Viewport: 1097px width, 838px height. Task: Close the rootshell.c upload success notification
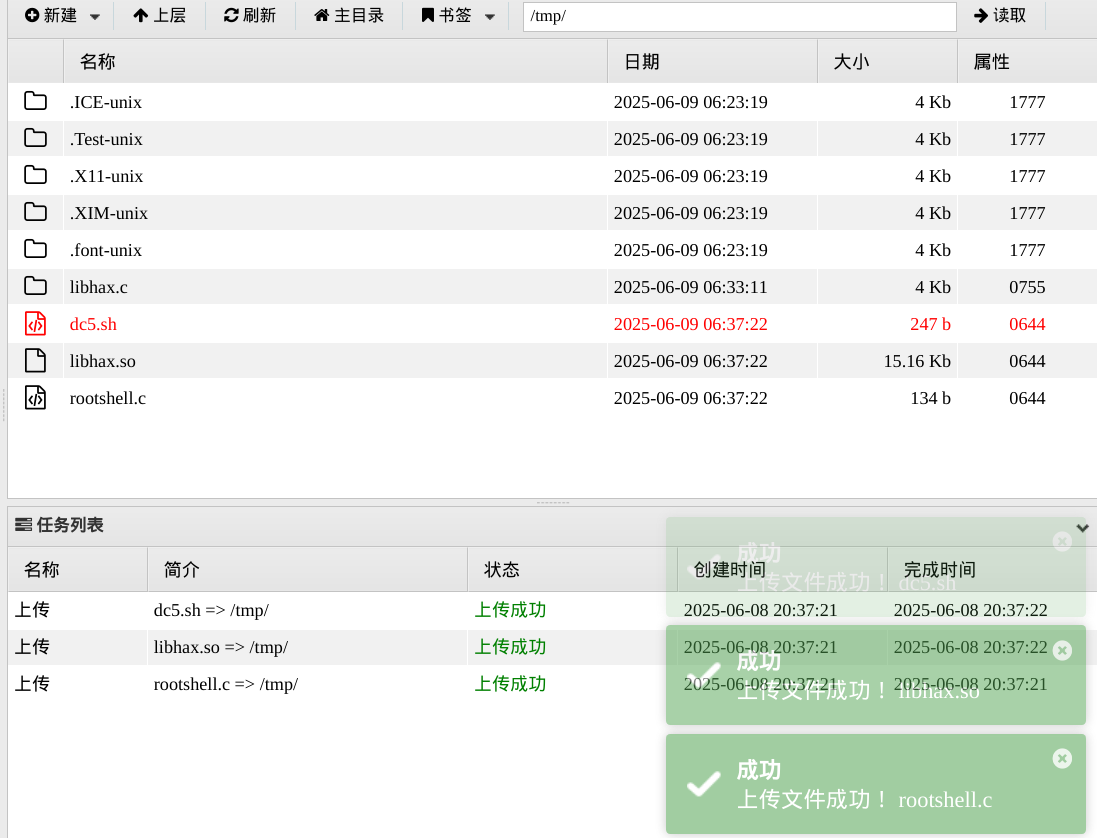point(1062,759)
